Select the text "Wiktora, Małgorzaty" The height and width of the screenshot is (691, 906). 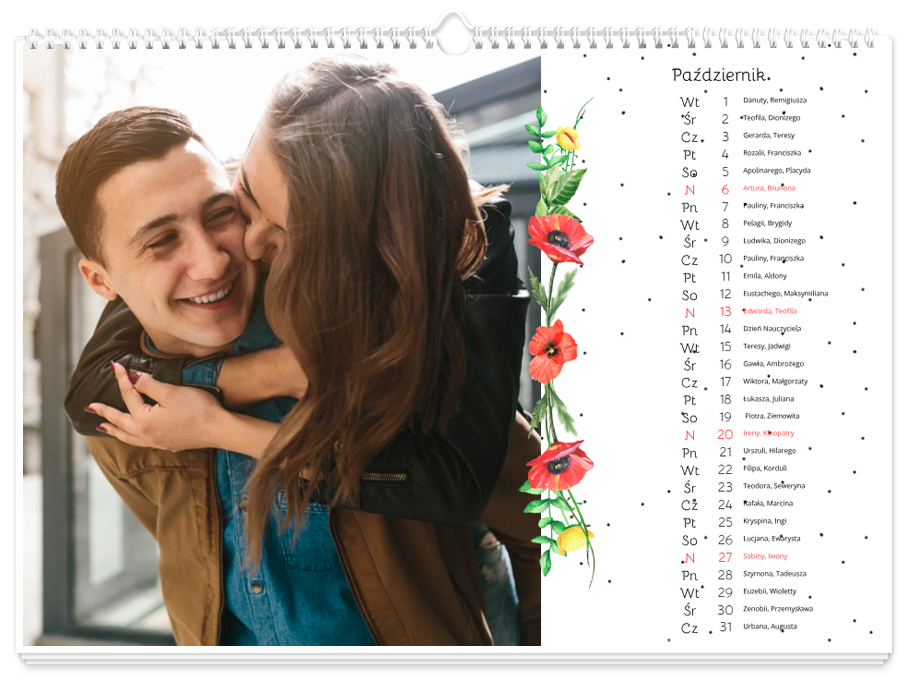[x=775, y=381]
